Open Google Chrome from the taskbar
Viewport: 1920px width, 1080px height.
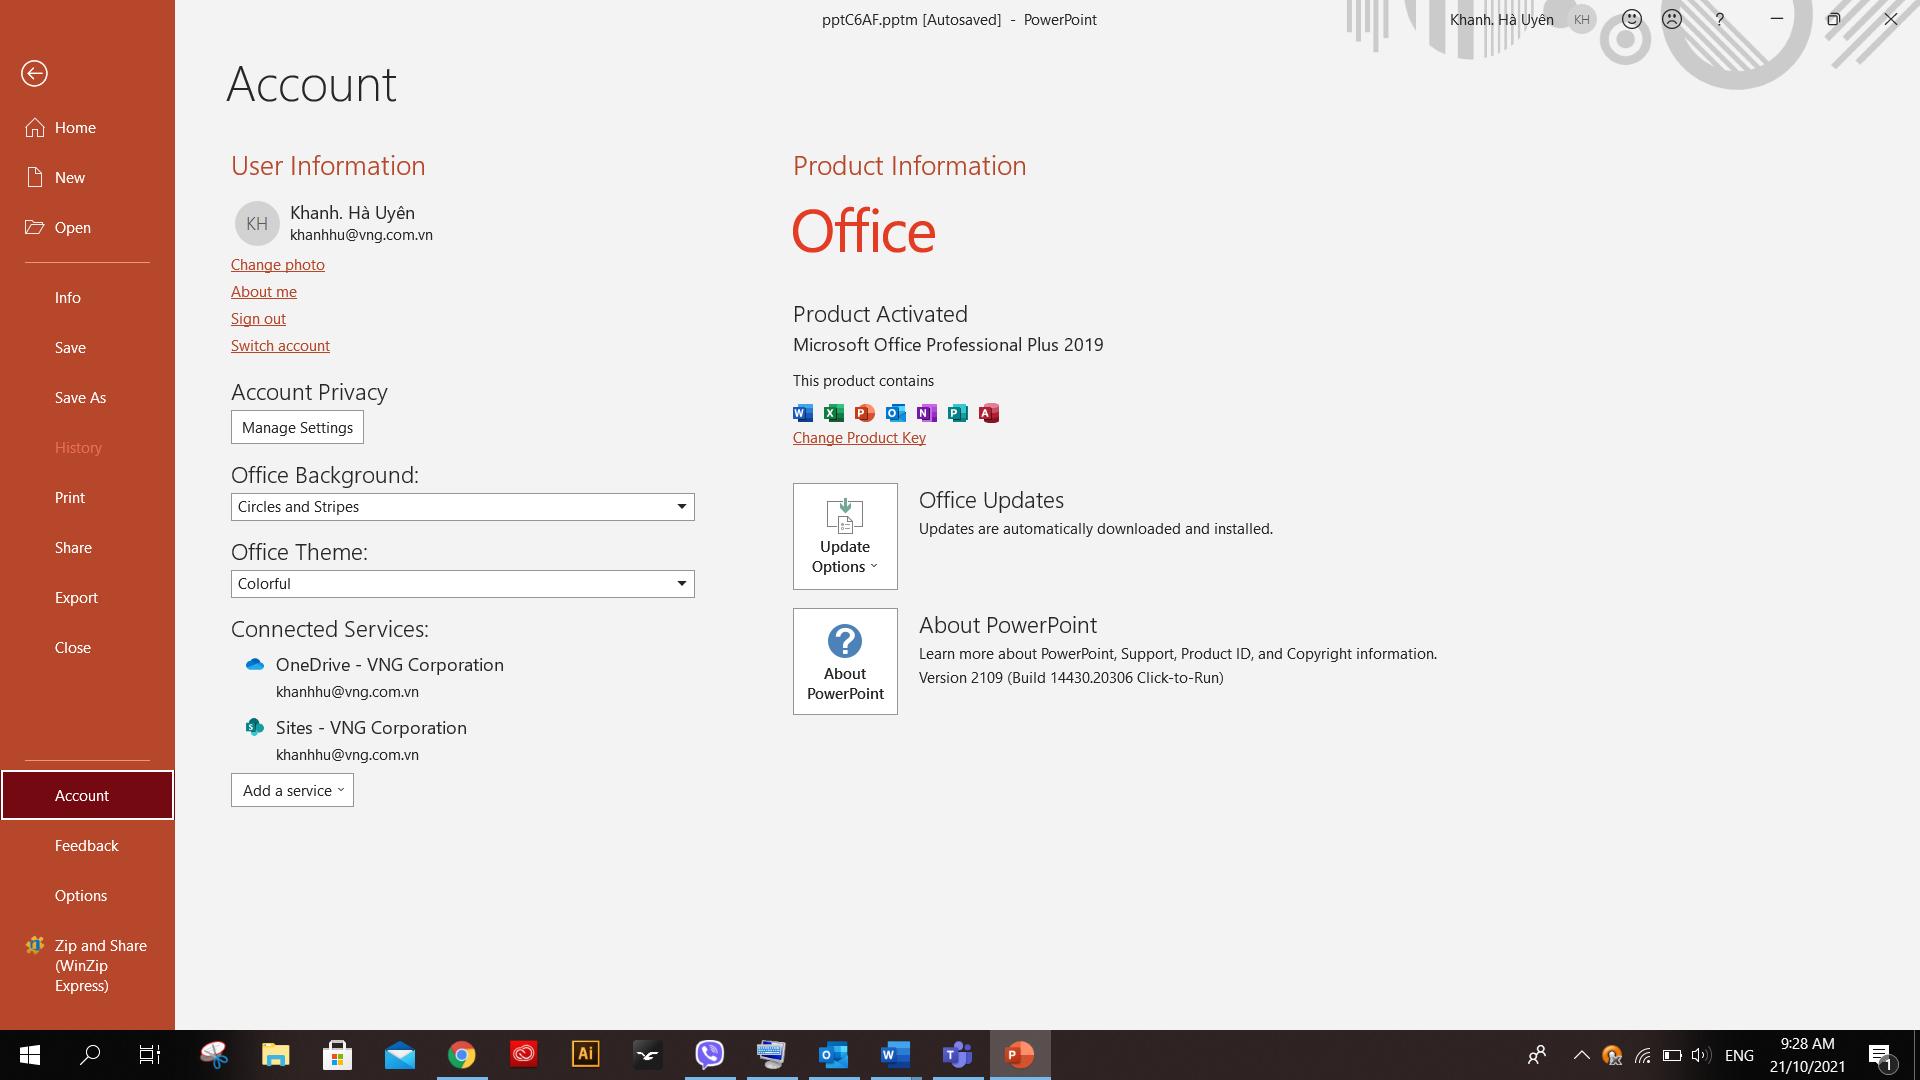(462, 1055)
